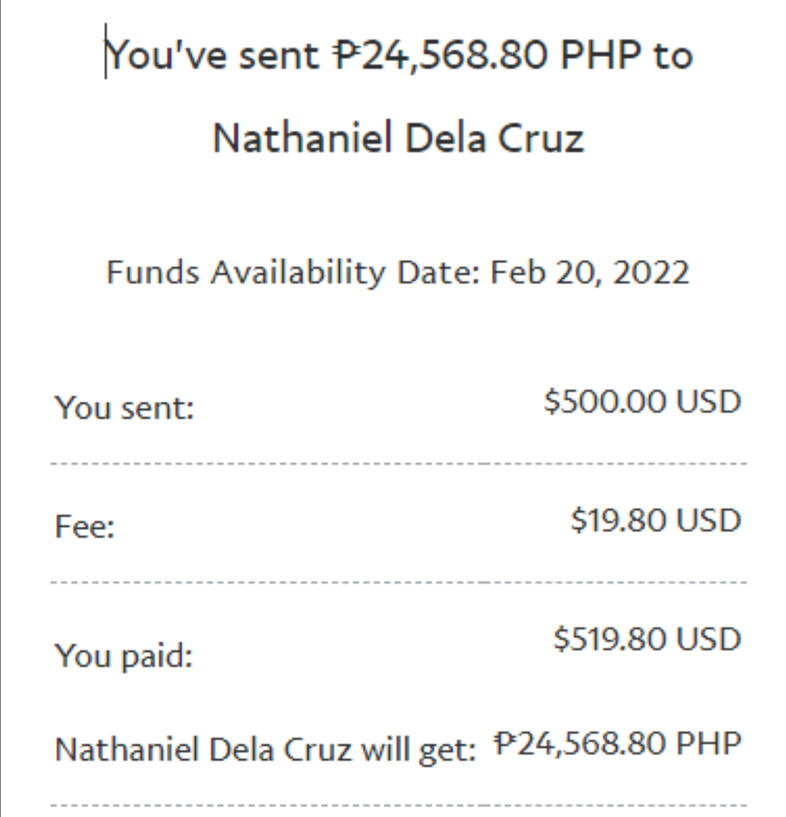This screenshot has height=817, width=786.
Task: Select the $519.80 USD paid total
Action: click(x=647, y=638)
